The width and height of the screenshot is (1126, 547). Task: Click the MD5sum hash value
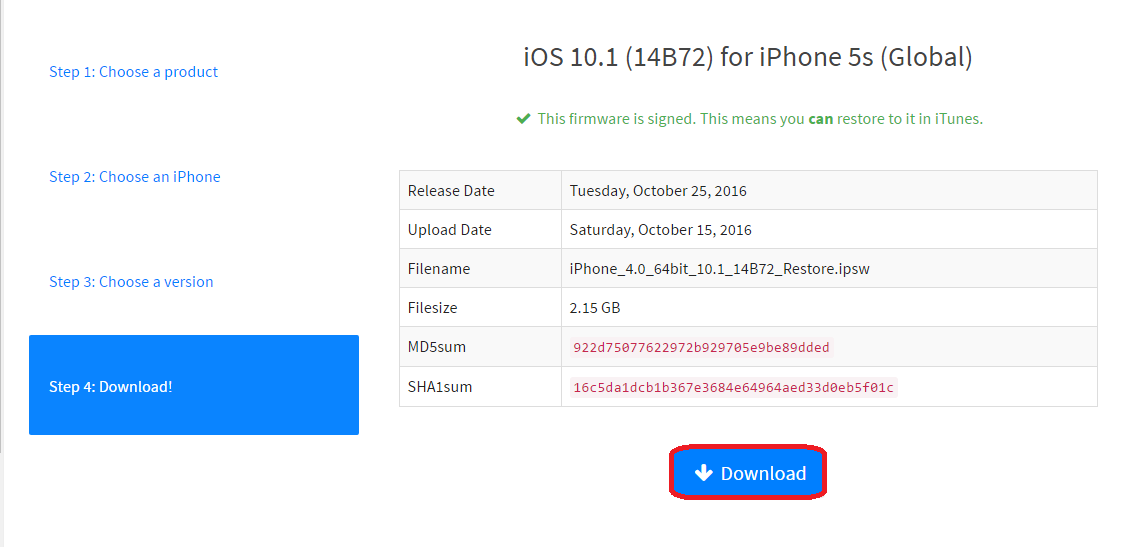tap(700, 348)
